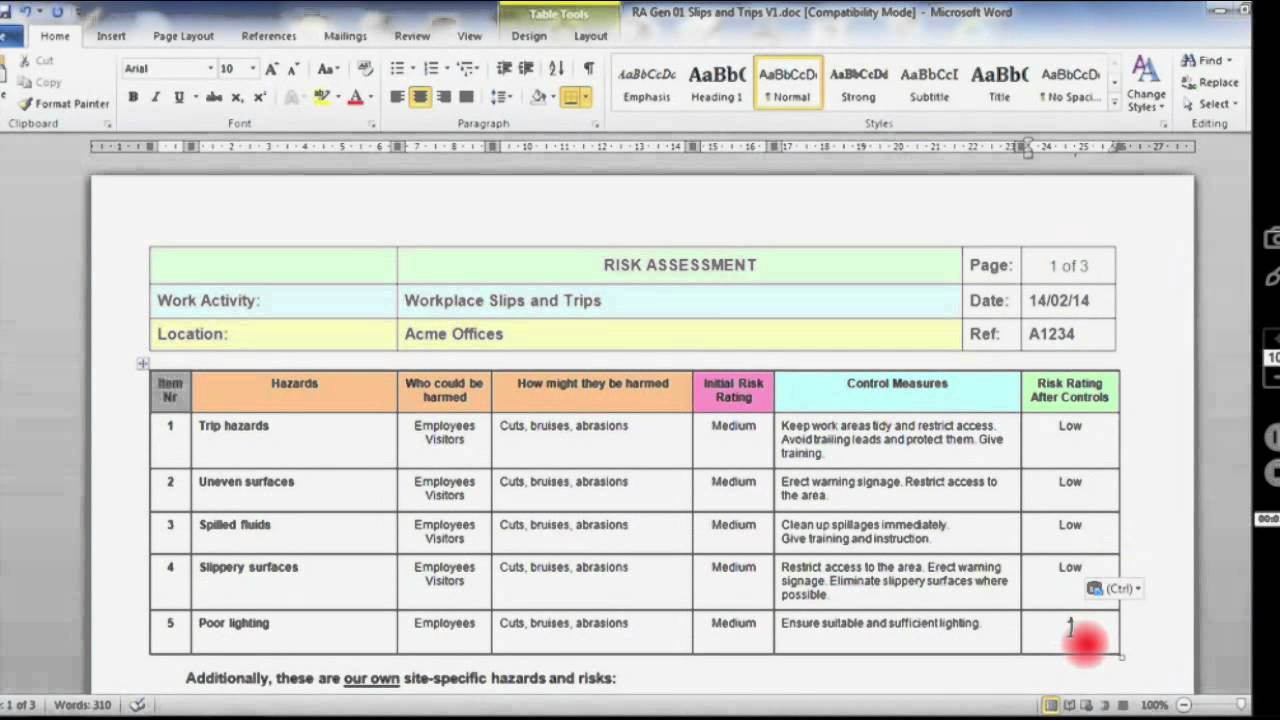The width and height of the screenshot is (1280, 720).
Task: Open the Table Tools Design tab
Action: 529,36
